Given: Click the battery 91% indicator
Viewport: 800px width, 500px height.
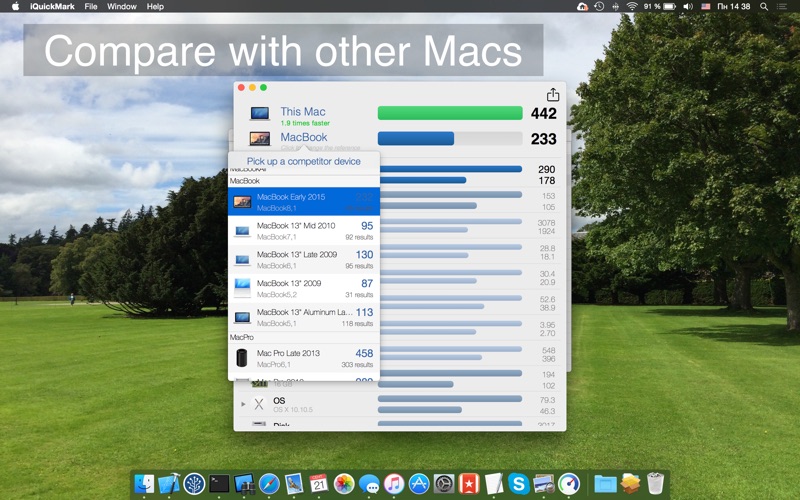Looking at the screenshot, I should [x=660, y=7].
